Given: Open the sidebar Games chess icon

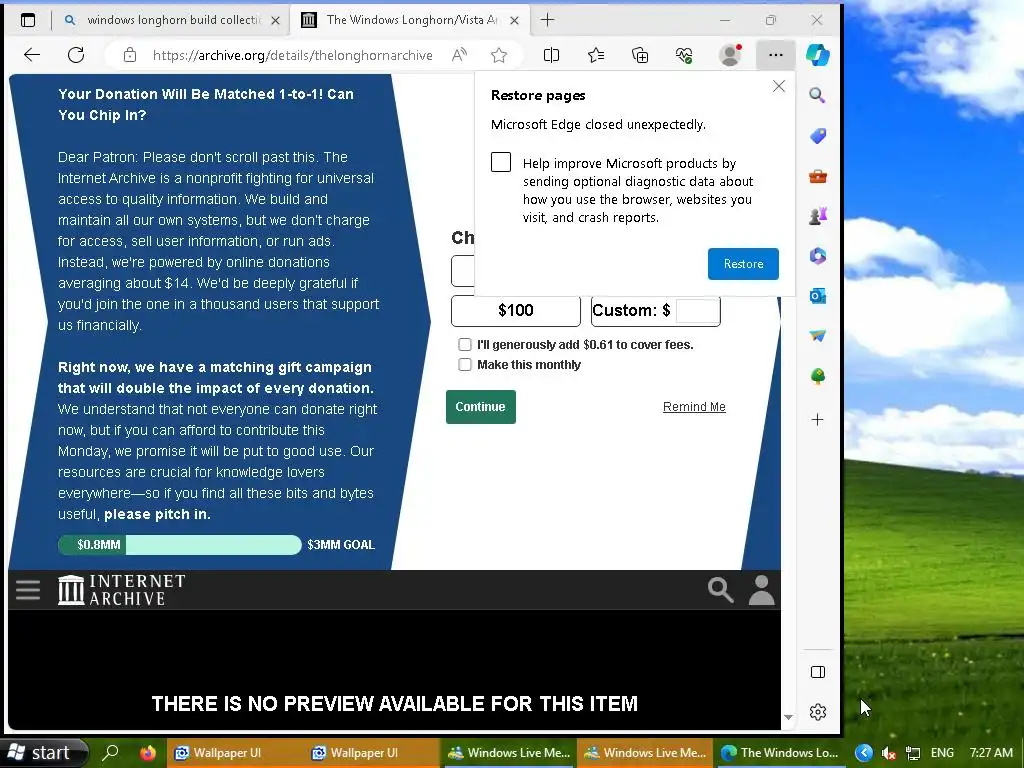Looking at the screenshot, I should coord(818,216).
